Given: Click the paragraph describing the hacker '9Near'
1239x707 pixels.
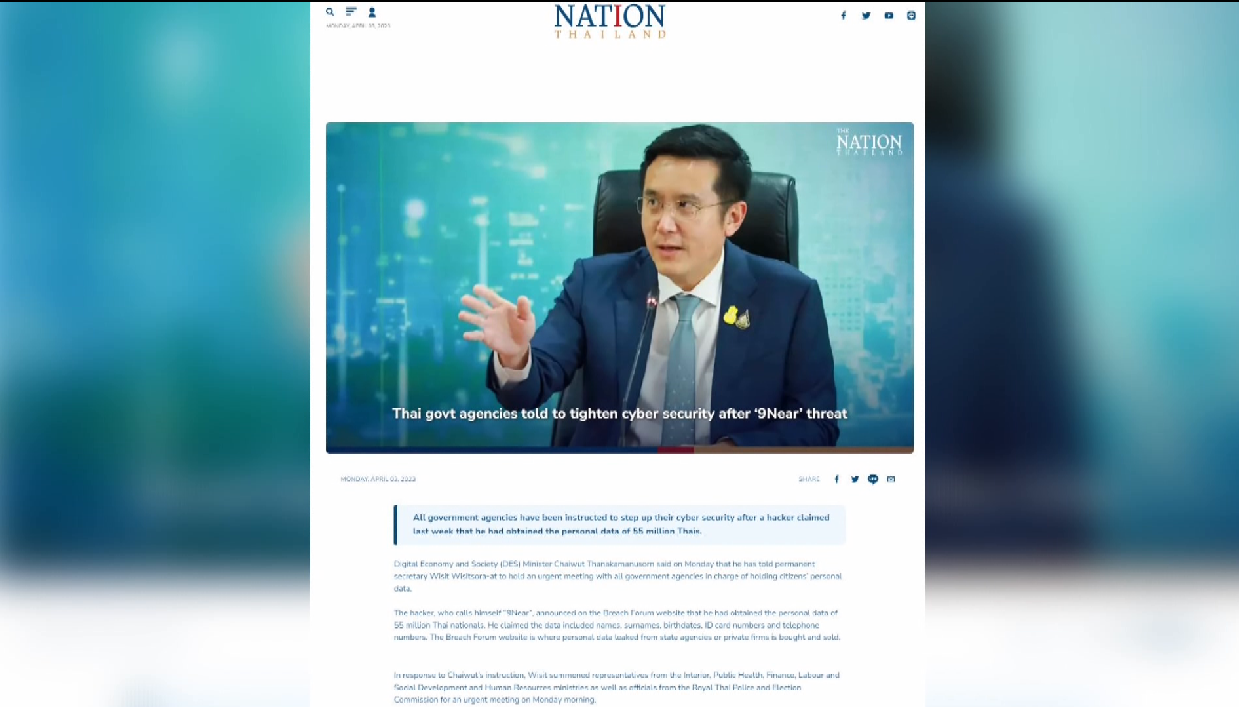Looking at the screenshot, I should tap(618, 625).
